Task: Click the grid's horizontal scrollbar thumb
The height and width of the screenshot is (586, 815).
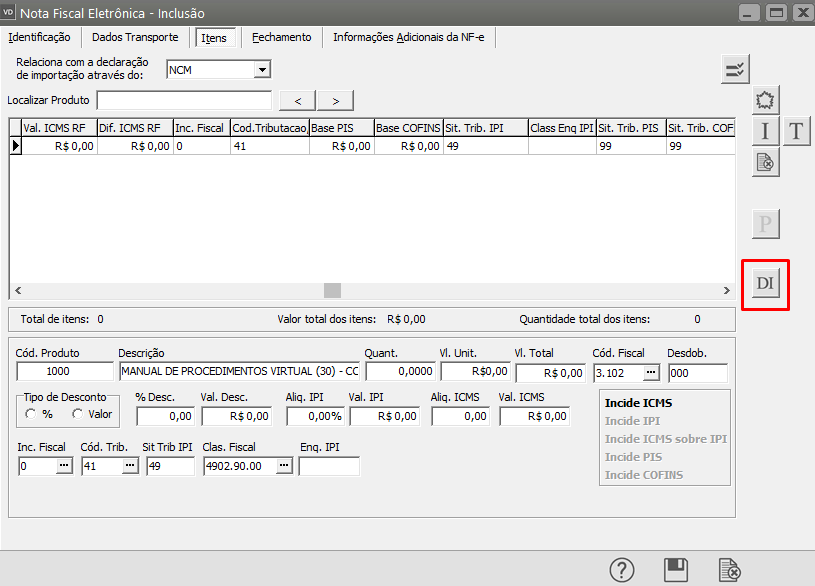Action: [x=332, y=290]
